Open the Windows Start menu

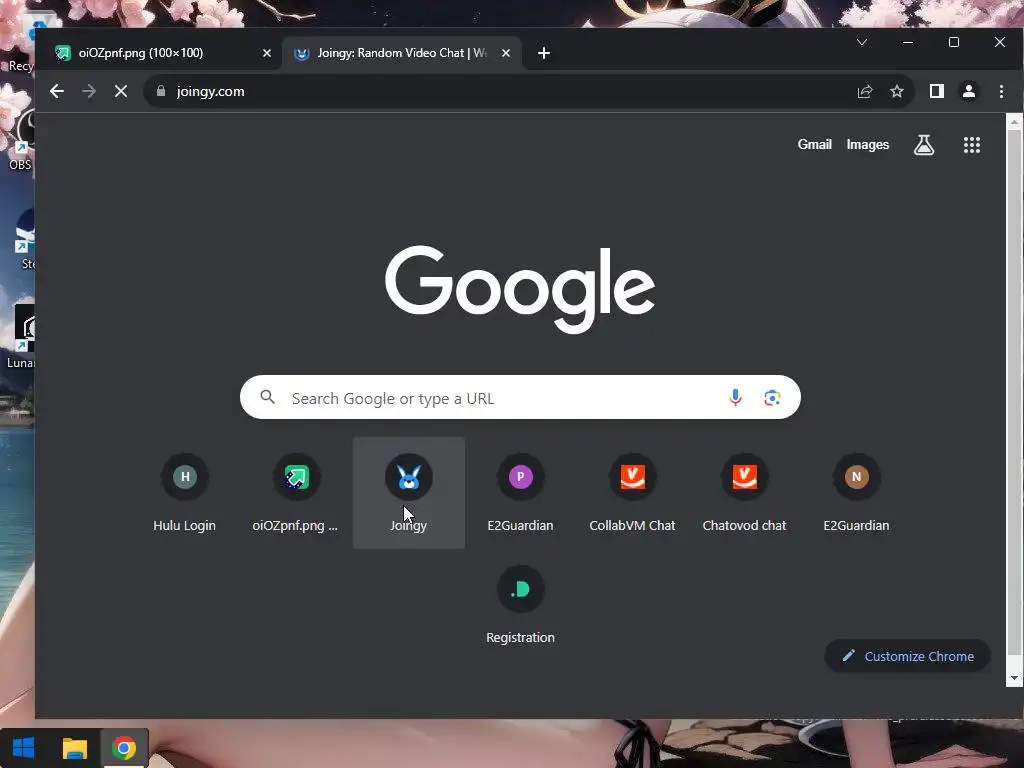24,748
